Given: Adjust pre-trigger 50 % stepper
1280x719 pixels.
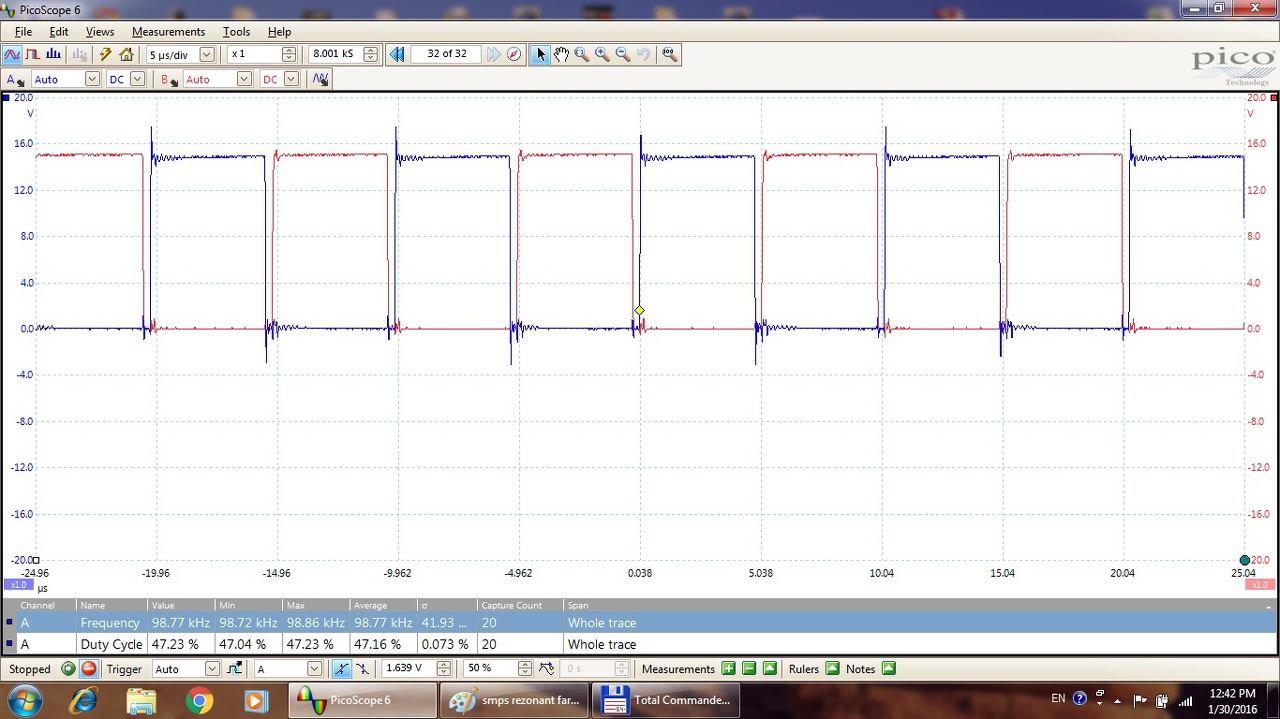Looking at the screenshot, I should [x=525, y=669].
